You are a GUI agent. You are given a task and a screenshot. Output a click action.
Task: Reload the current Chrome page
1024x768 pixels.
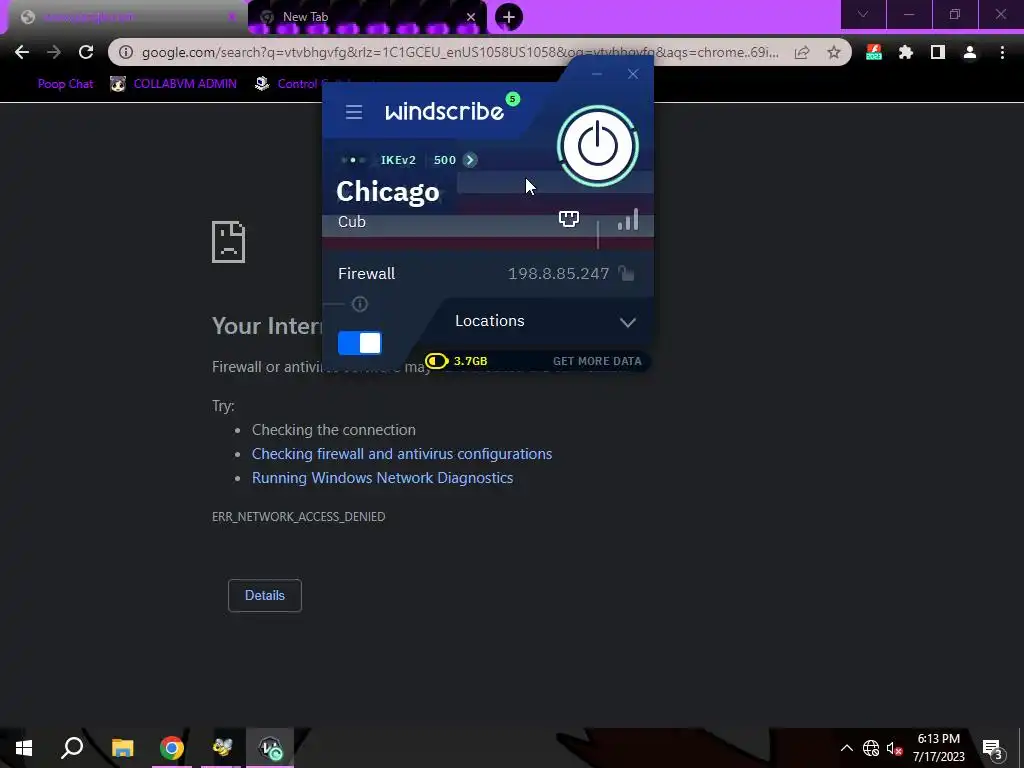pyautogui.click(x=86, y=52)
